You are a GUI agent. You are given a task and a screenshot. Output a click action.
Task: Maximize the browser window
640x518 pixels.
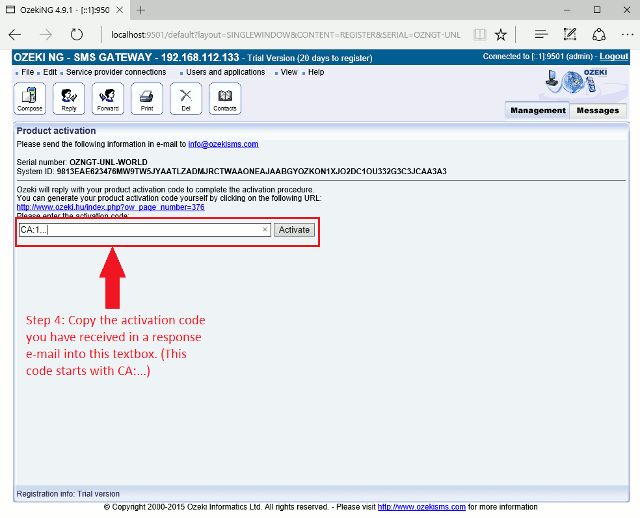597,10
